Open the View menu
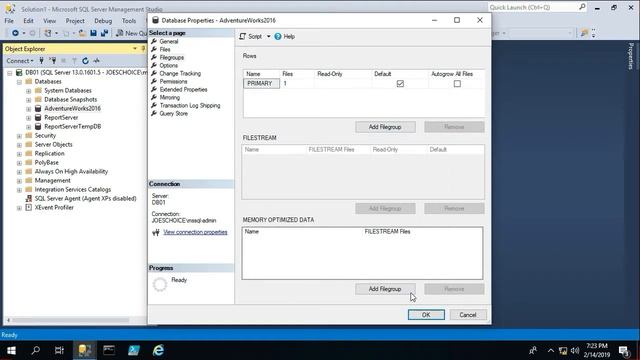This screenshot has width=640, height=360. click(x=49, y=21)
